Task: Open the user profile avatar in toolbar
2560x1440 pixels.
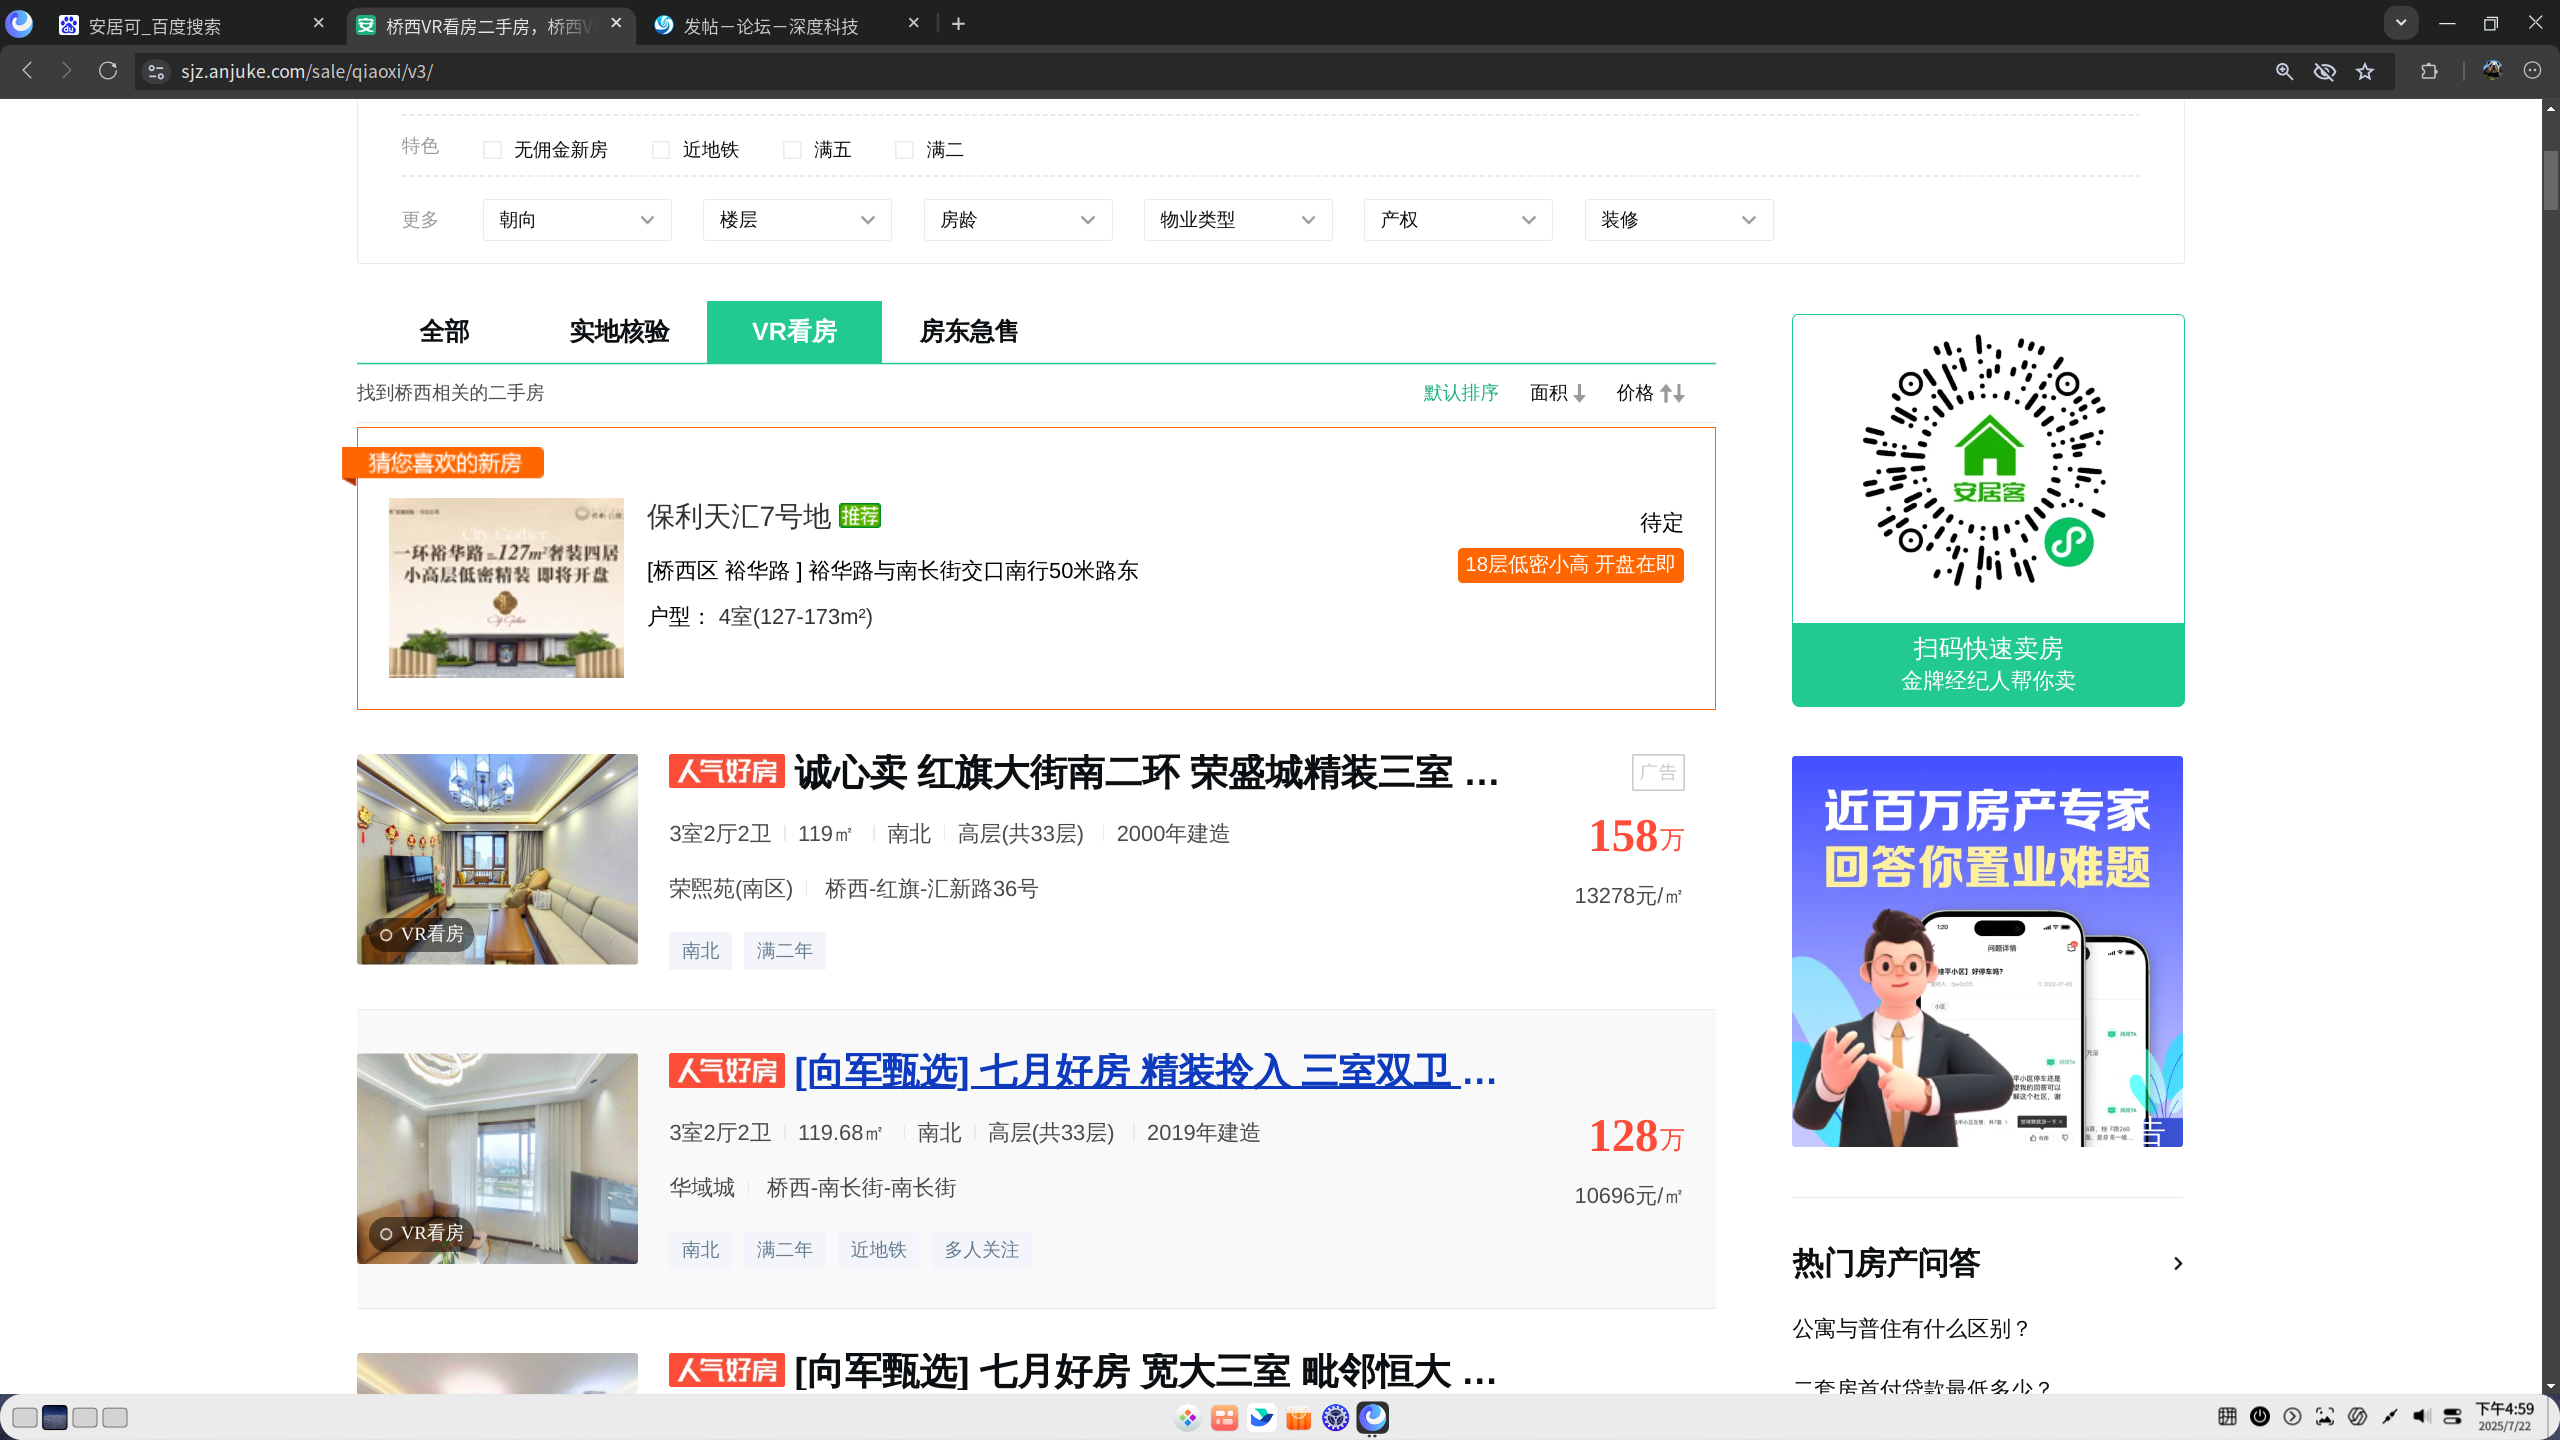Action: pos(2492,71)
